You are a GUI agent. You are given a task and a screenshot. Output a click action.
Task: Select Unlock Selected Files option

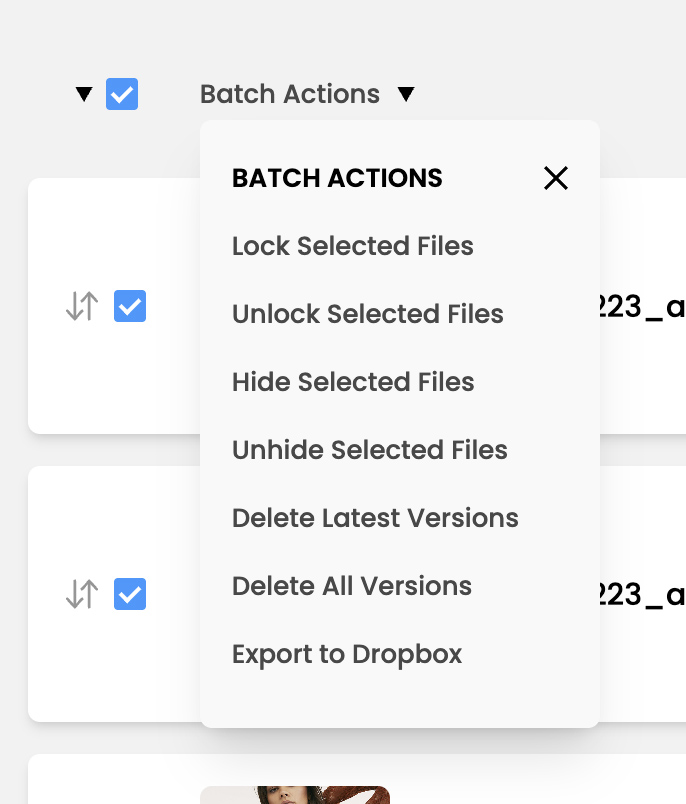click(x=368, y=314)
